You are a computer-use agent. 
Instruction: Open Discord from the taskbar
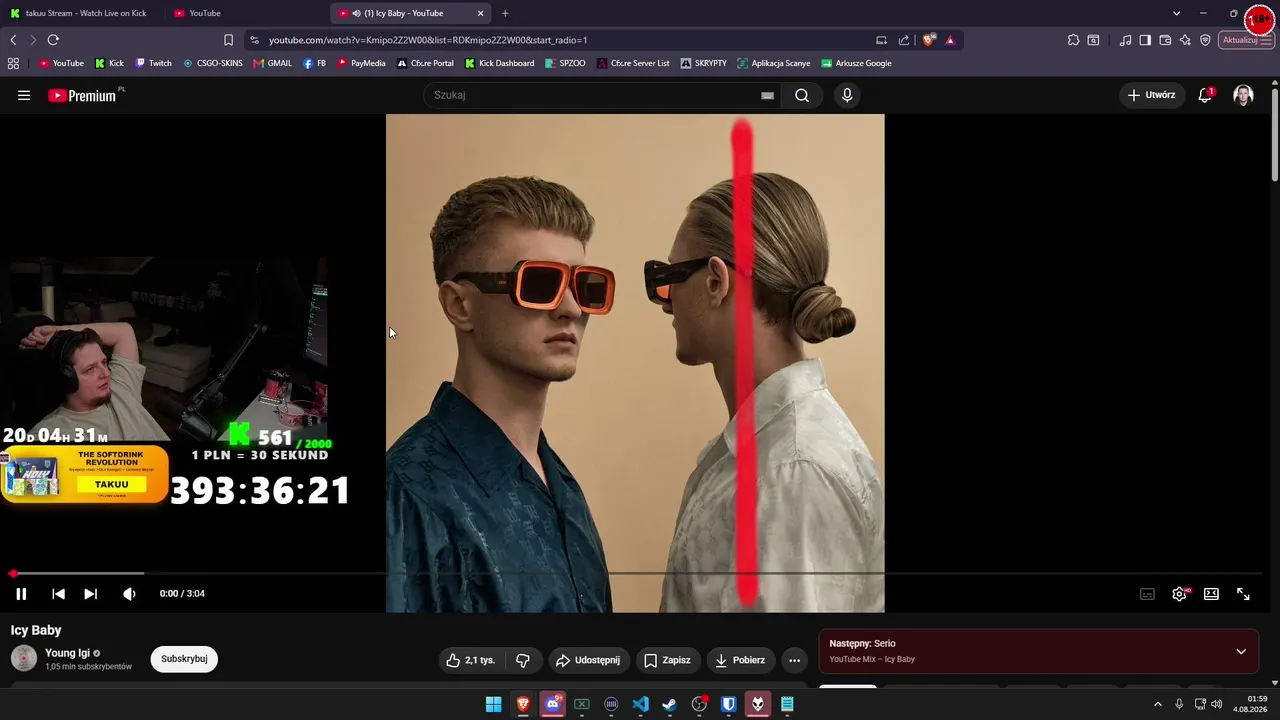coord(552,704)
